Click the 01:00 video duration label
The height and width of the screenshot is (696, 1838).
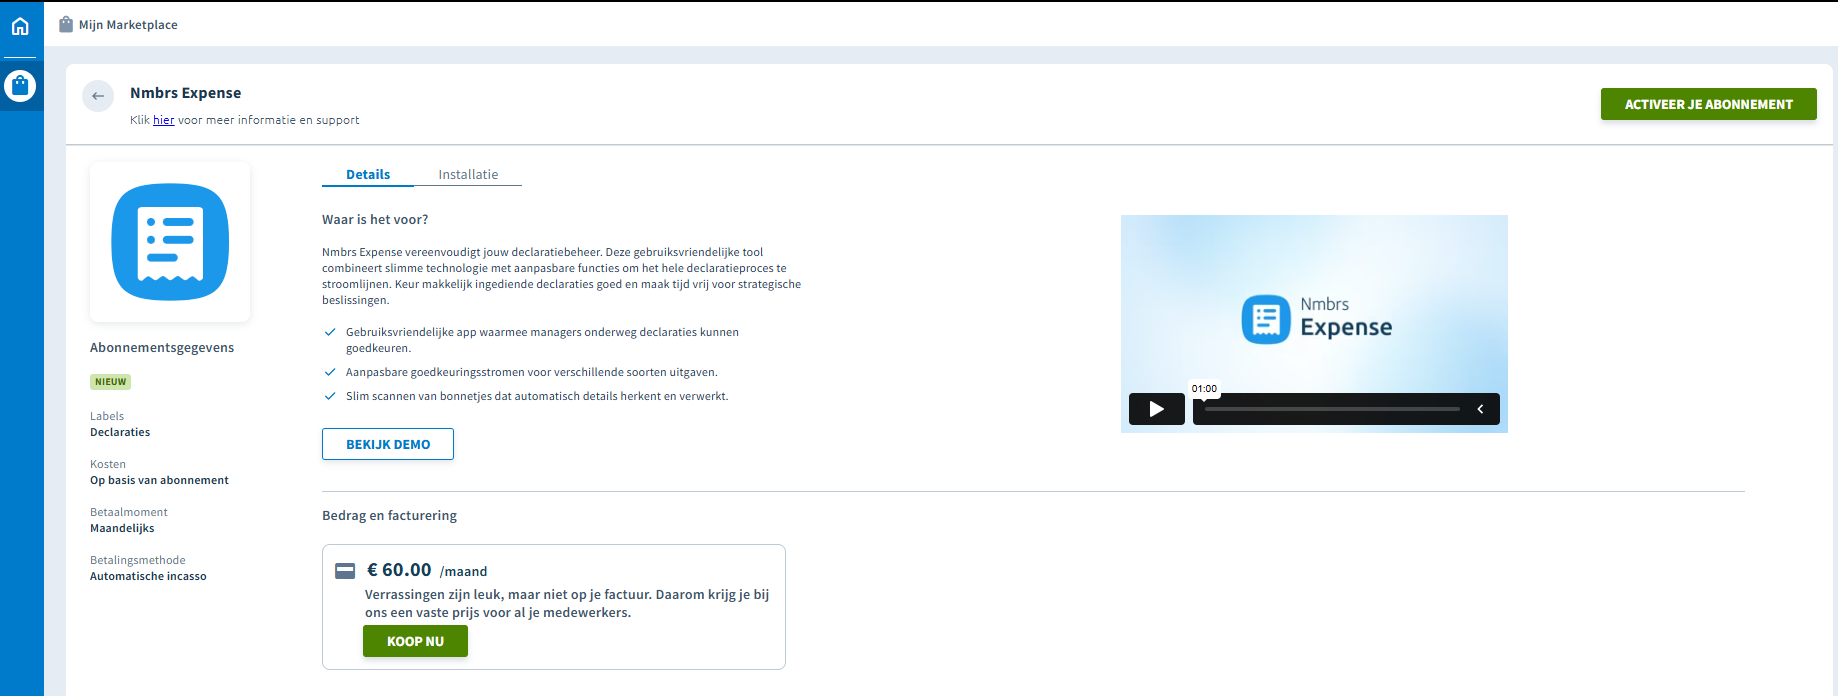(1204, 388)
